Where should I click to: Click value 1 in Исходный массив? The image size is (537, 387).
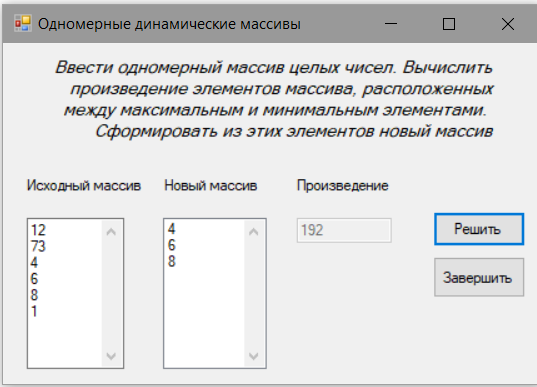tap(34, 311)
